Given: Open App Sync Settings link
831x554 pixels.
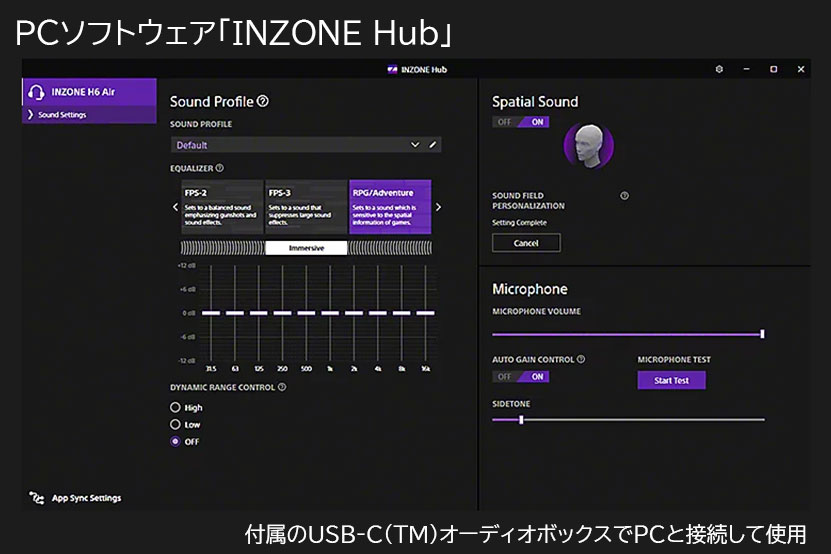Looking at the screenshot, I should 86,498.
